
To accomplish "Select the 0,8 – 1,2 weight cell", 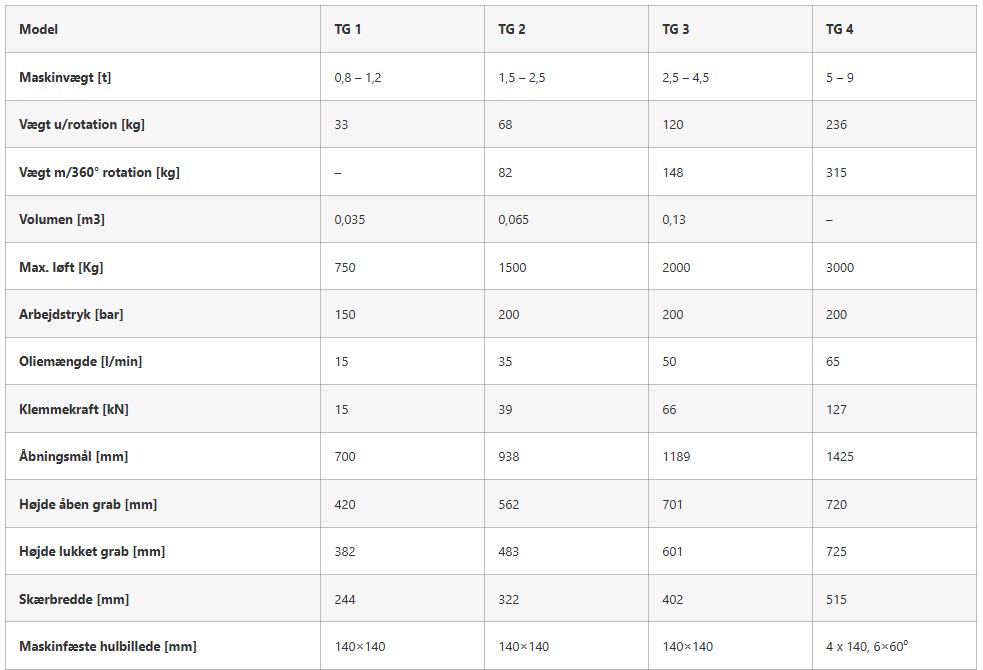I will pyautogui.click(x=358, y=77).
